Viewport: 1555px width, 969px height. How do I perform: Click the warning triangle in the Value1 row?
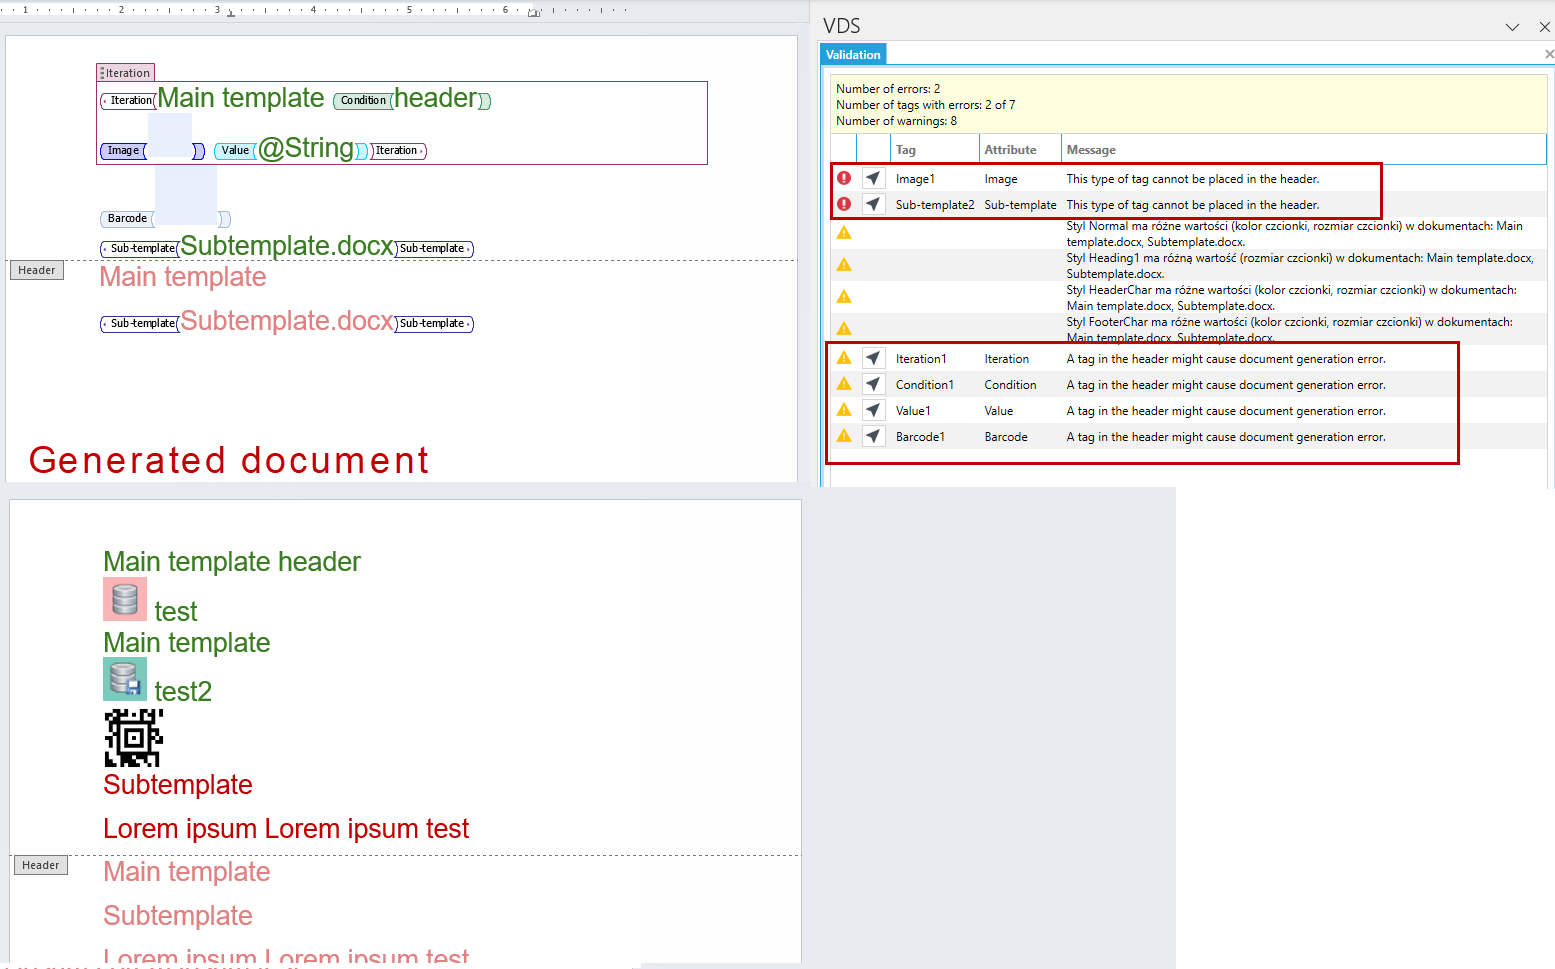click(x=844, y=410)
